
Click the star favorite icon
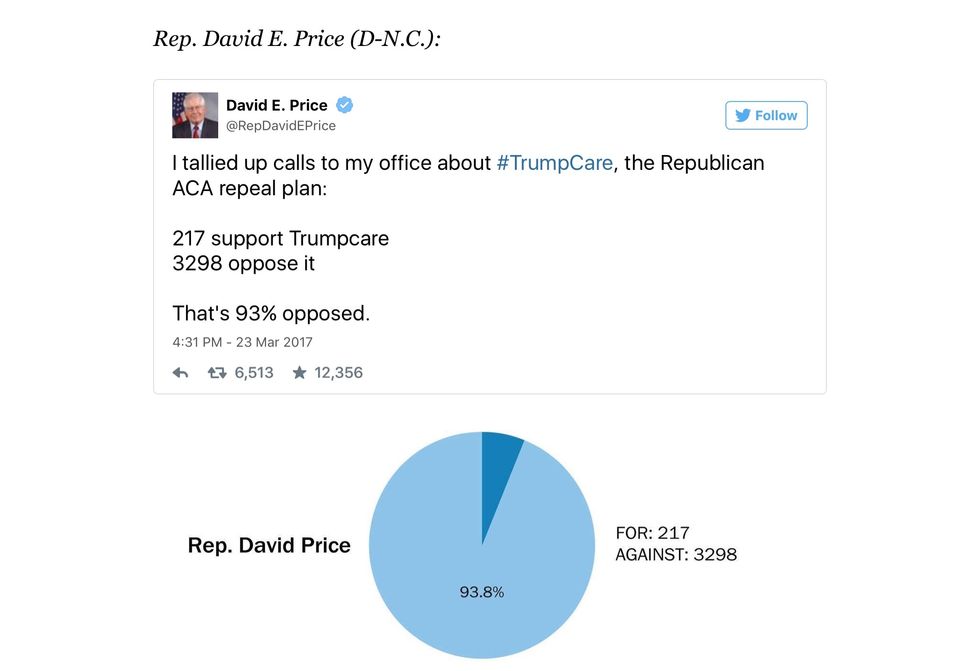tap(299, 373)
